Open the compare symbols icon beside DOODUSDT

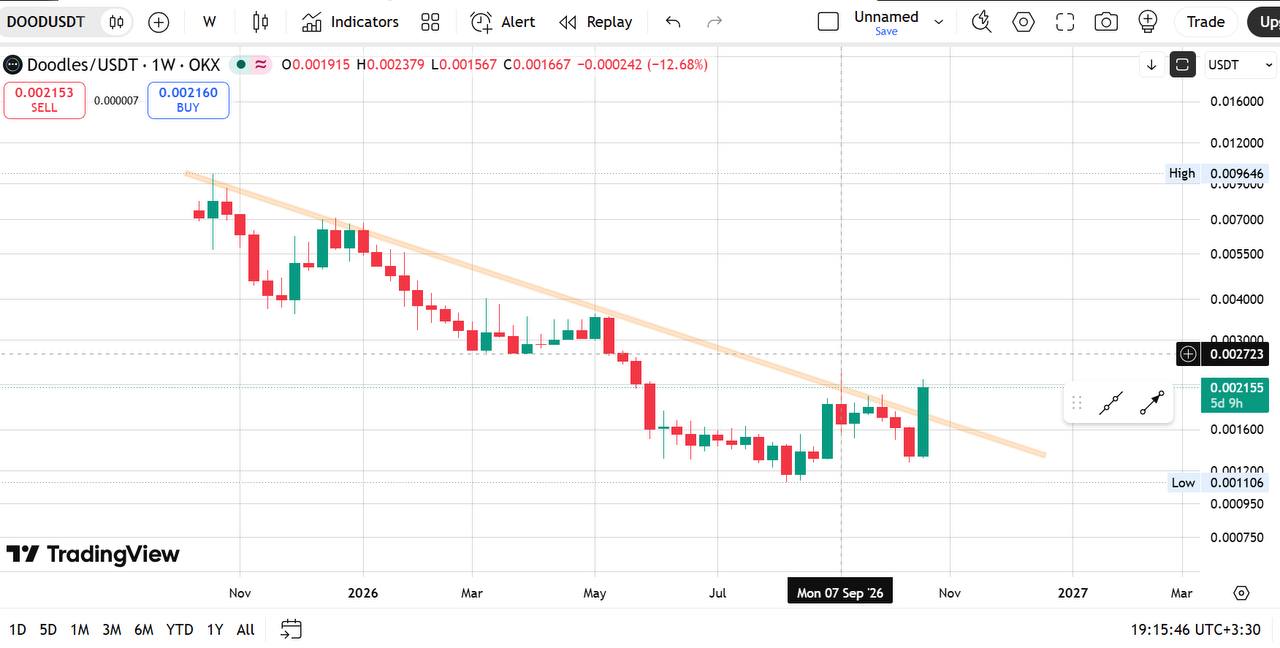[117, 22]
